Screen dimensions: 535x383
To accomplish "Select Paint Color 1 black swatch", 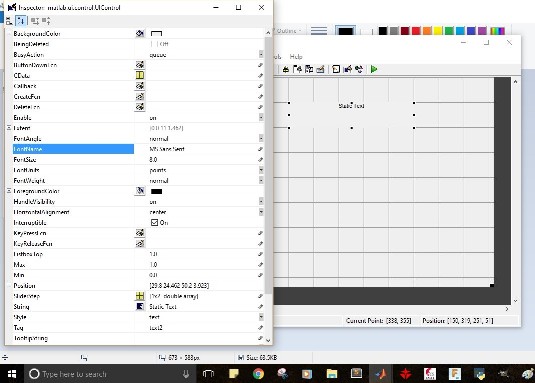I will point(345,31).
